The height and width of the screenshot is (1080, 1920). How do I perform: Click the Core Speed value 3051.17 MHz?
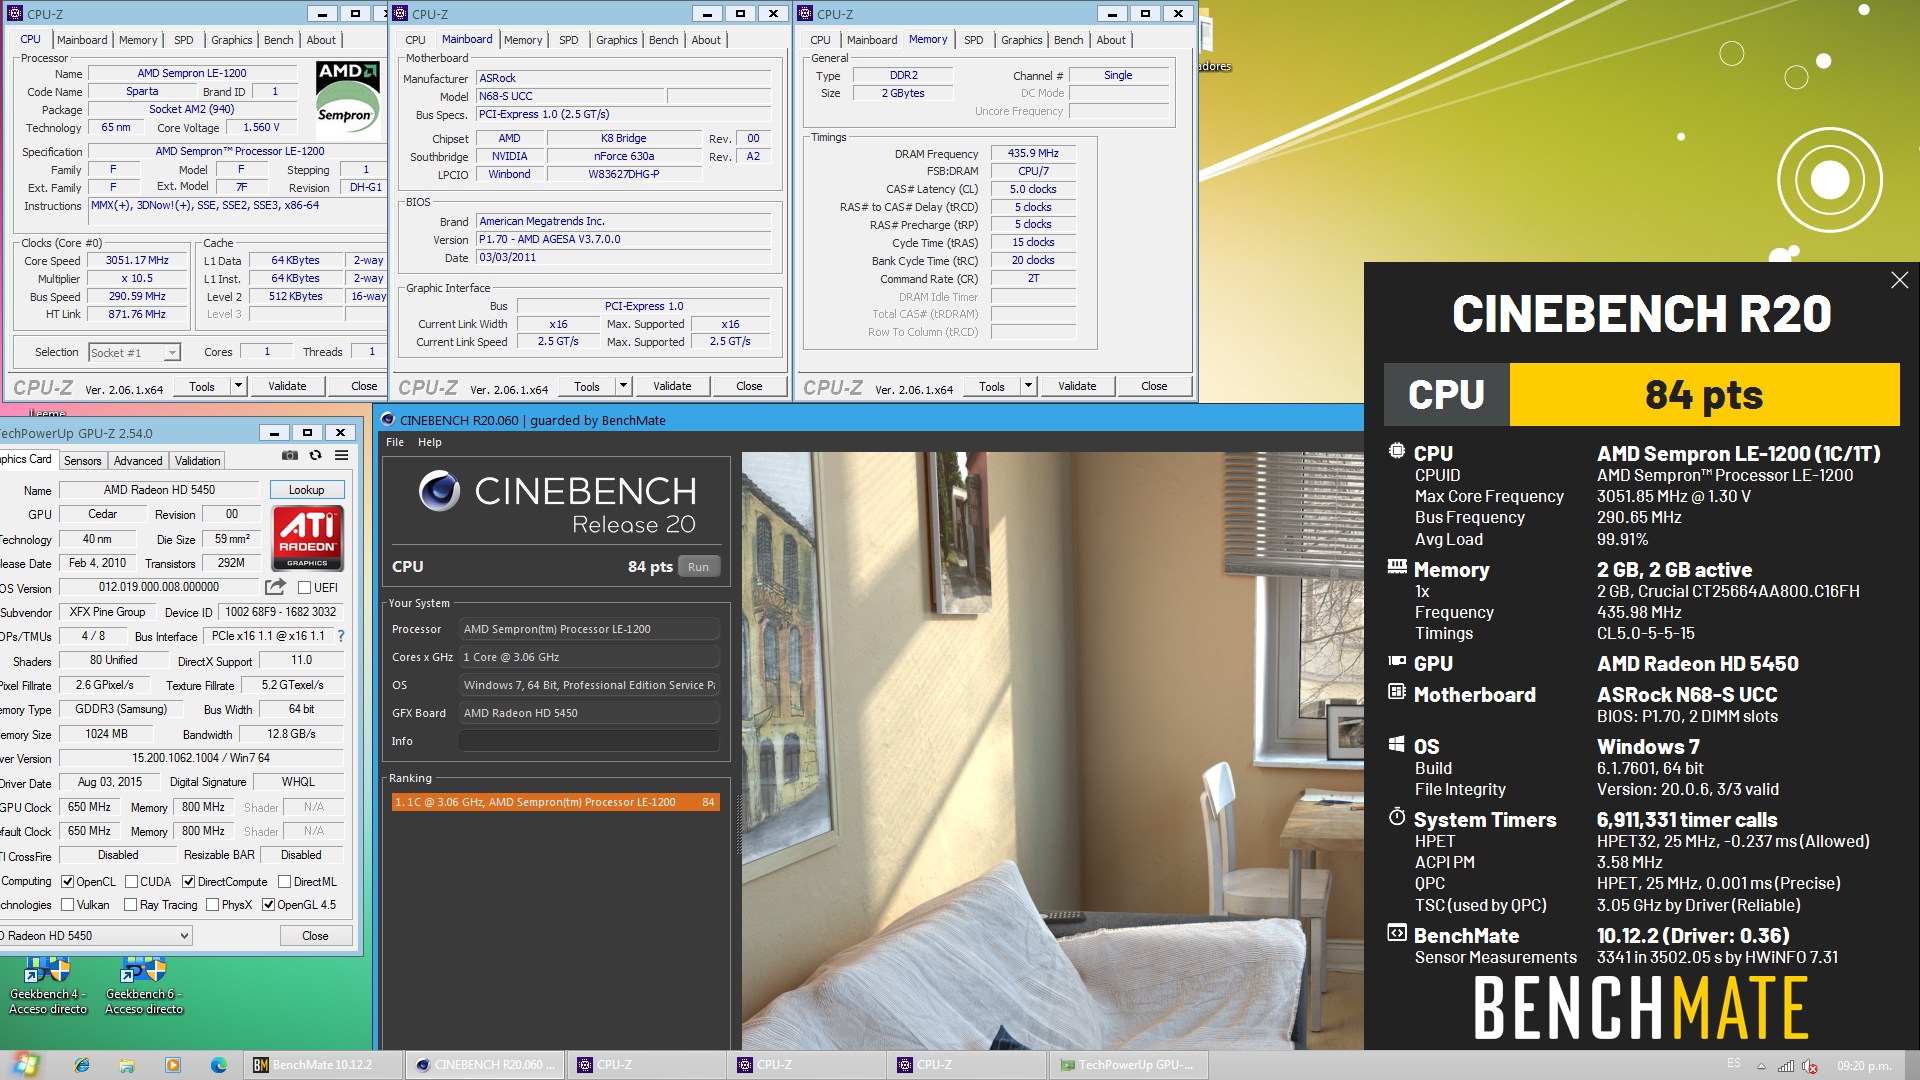pos(137,261)
